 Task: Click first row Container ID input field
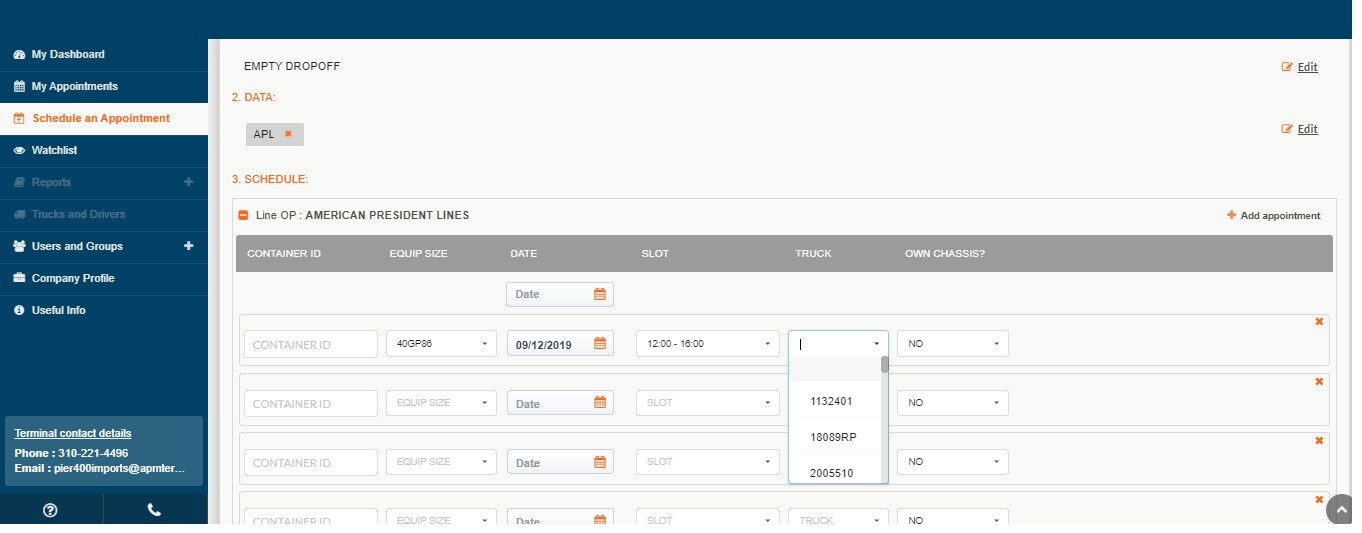coord(311,344)
